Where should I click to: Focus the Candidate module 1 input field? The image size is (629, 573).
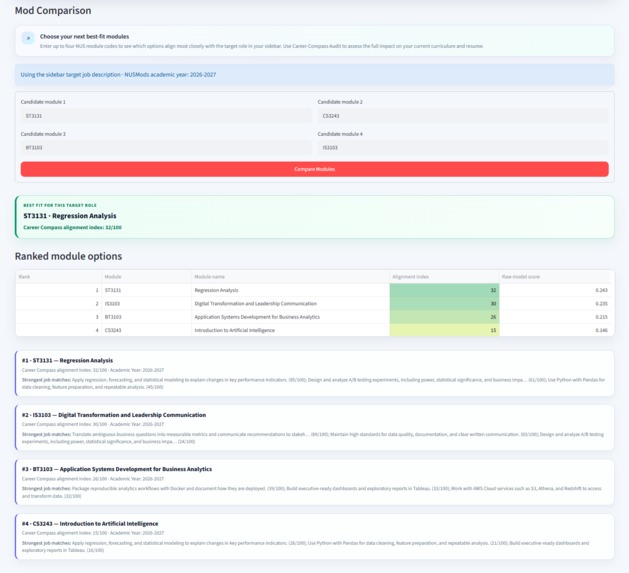tap(166, 116)
